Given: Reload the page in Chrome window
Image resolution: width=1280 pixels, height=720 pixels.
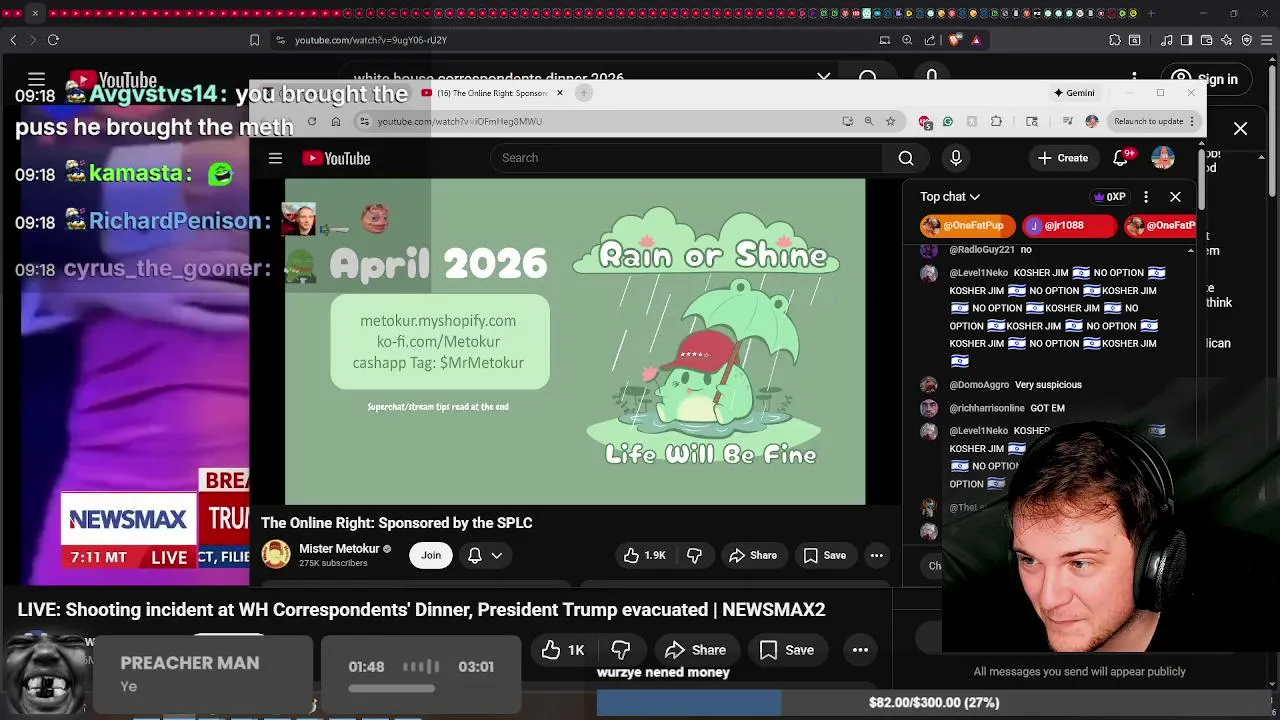Looking at the screenshot, I should pos(312,121).
